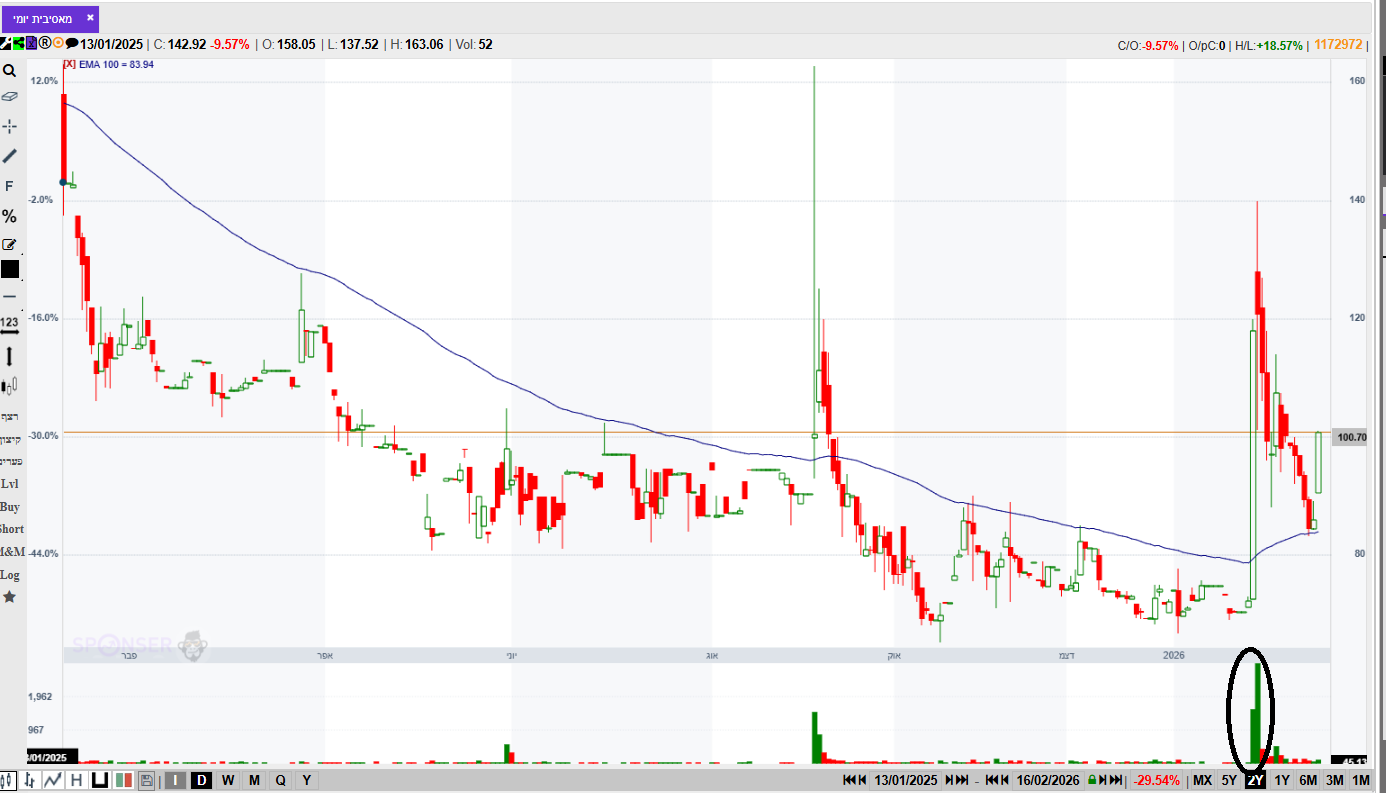The image size is (1386, 793).
Task: Select the horizontal line style tool
Action: [9, 297]
